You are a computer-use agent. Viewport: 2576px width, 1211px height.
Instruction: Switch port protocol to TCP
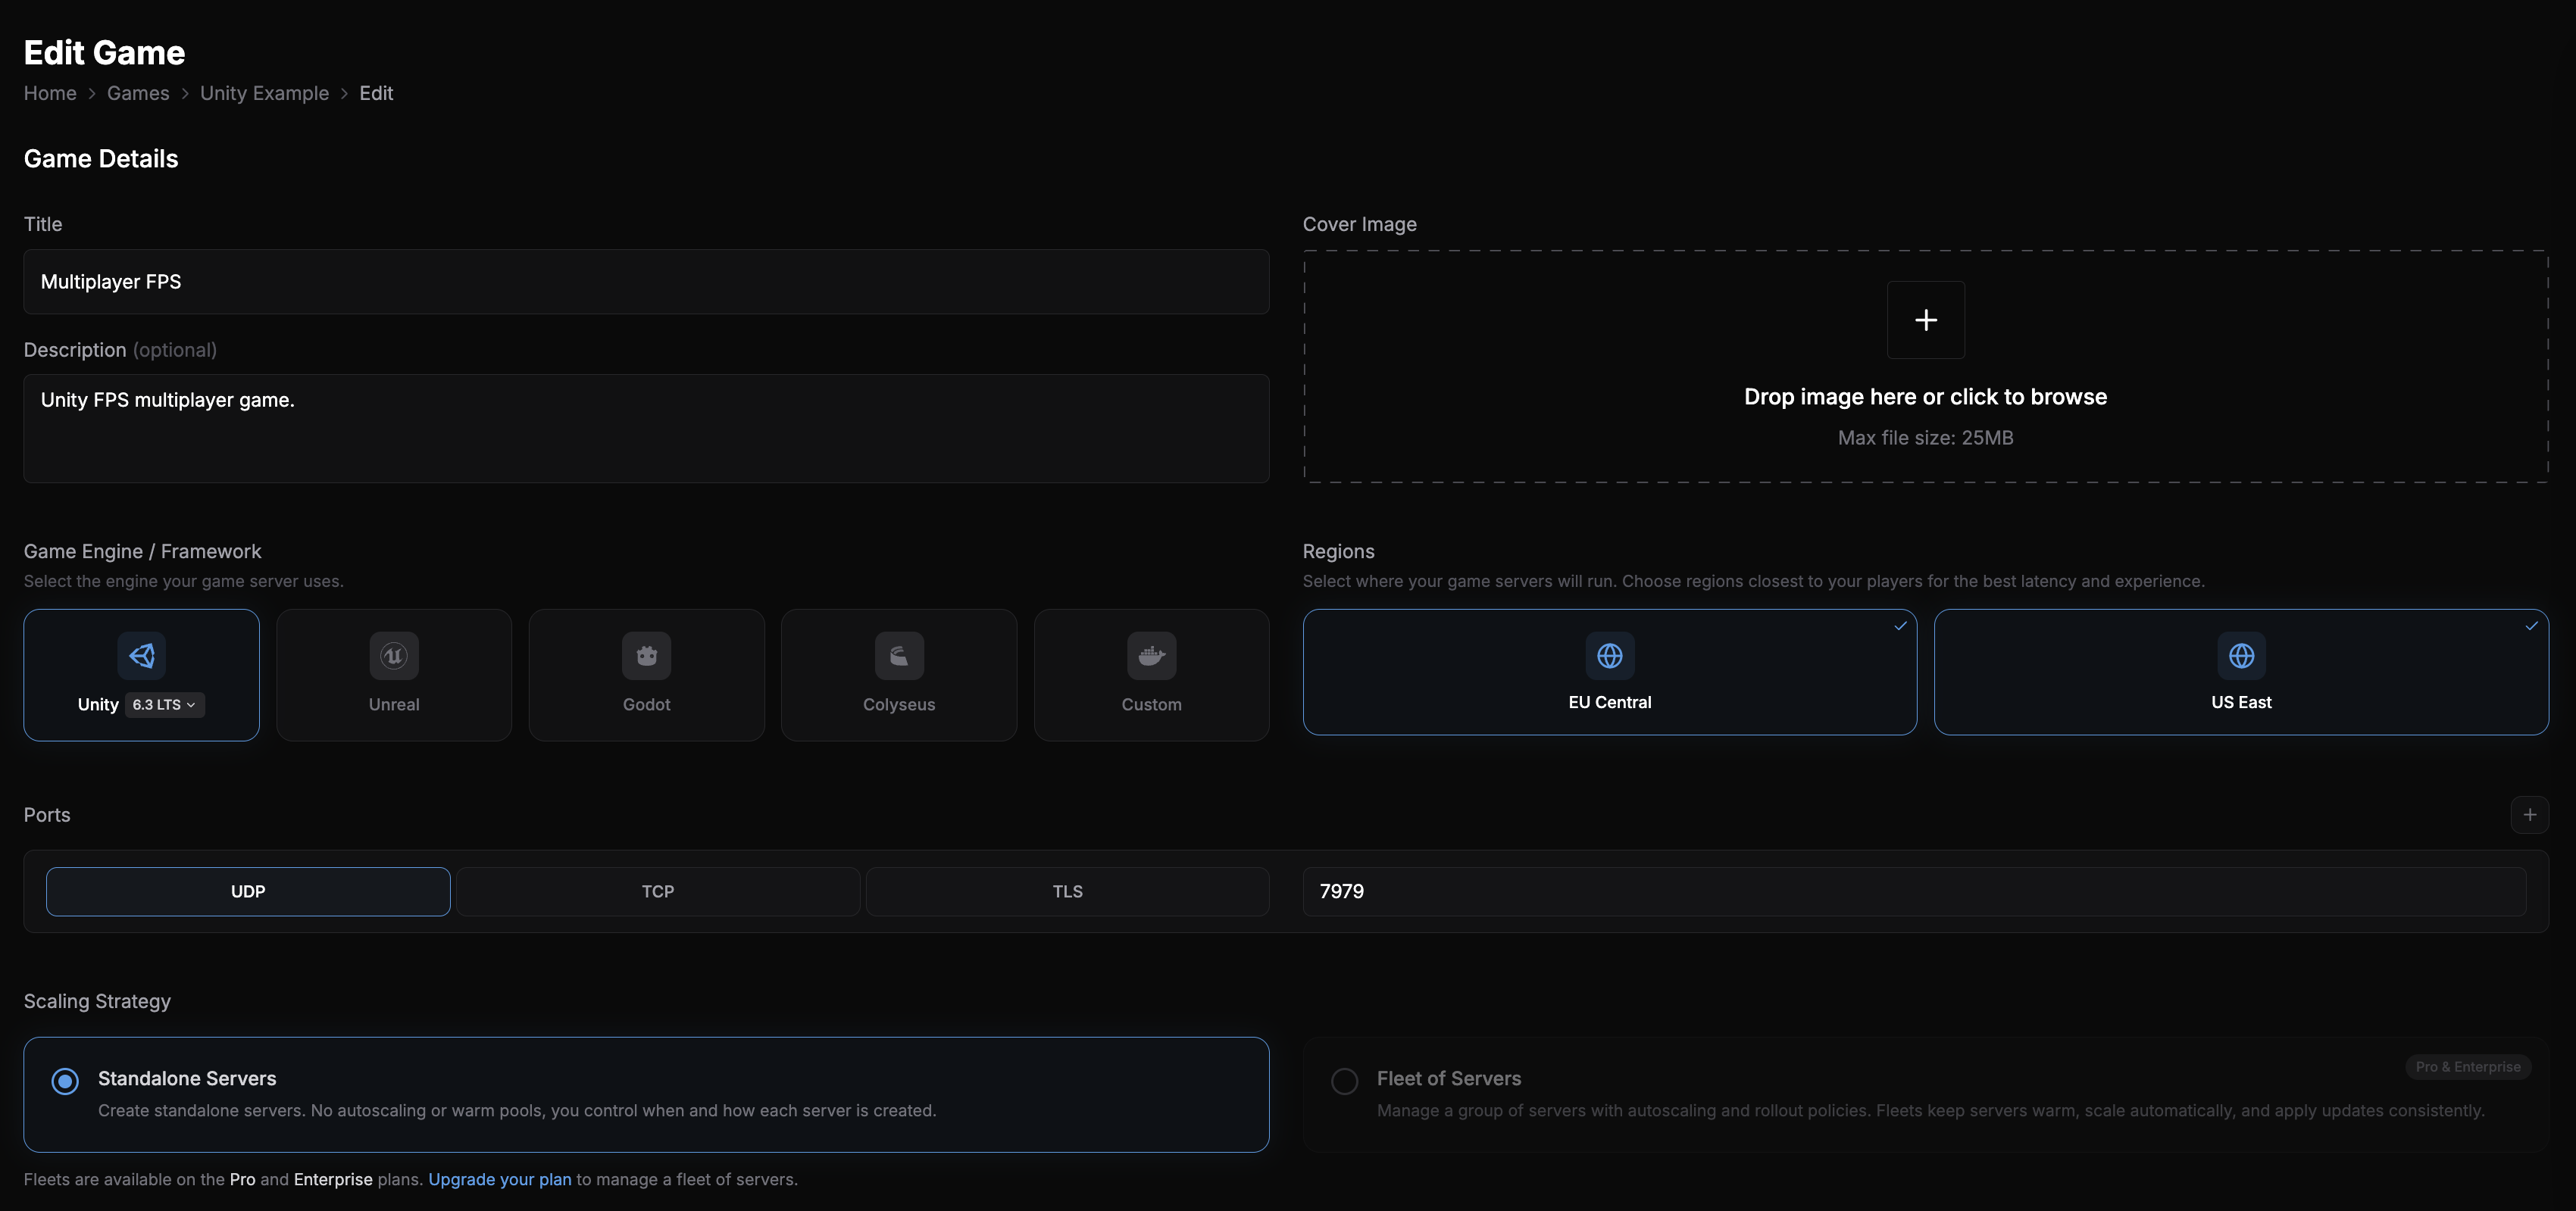[x=658, y=891]
